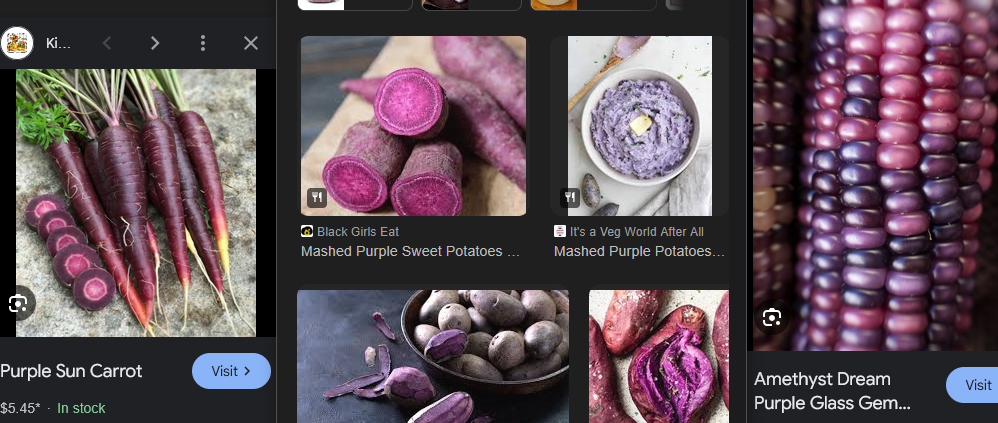Viewport: 998px width, 423px height.
Task: Open the sliced purple sweet potato thumbnail
Action: [x=414, y=126]
